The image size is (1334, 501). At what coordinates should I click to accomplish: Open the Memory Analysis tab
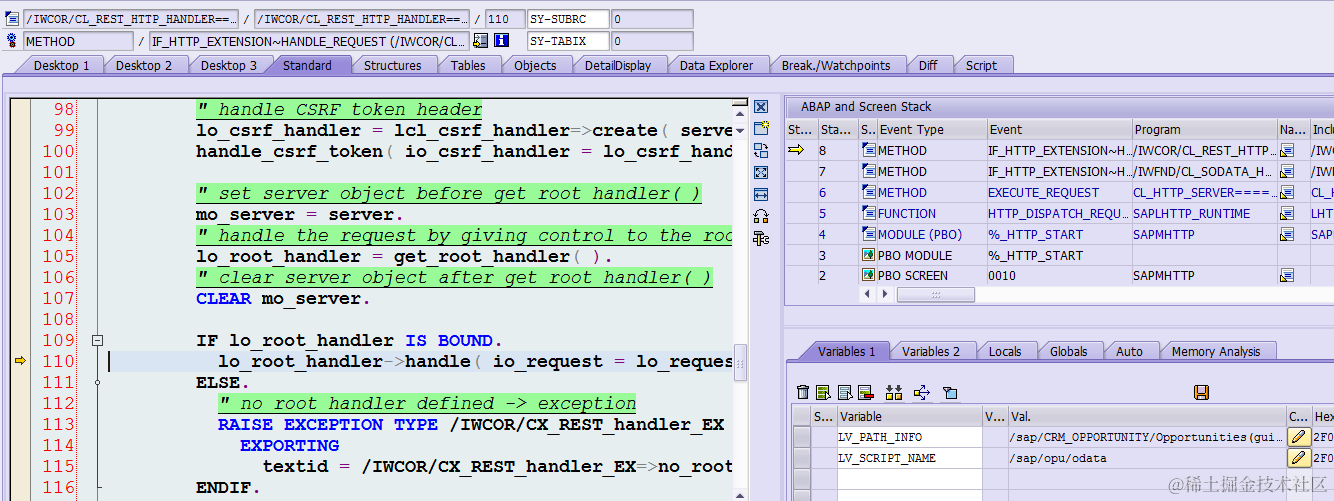1216,351
